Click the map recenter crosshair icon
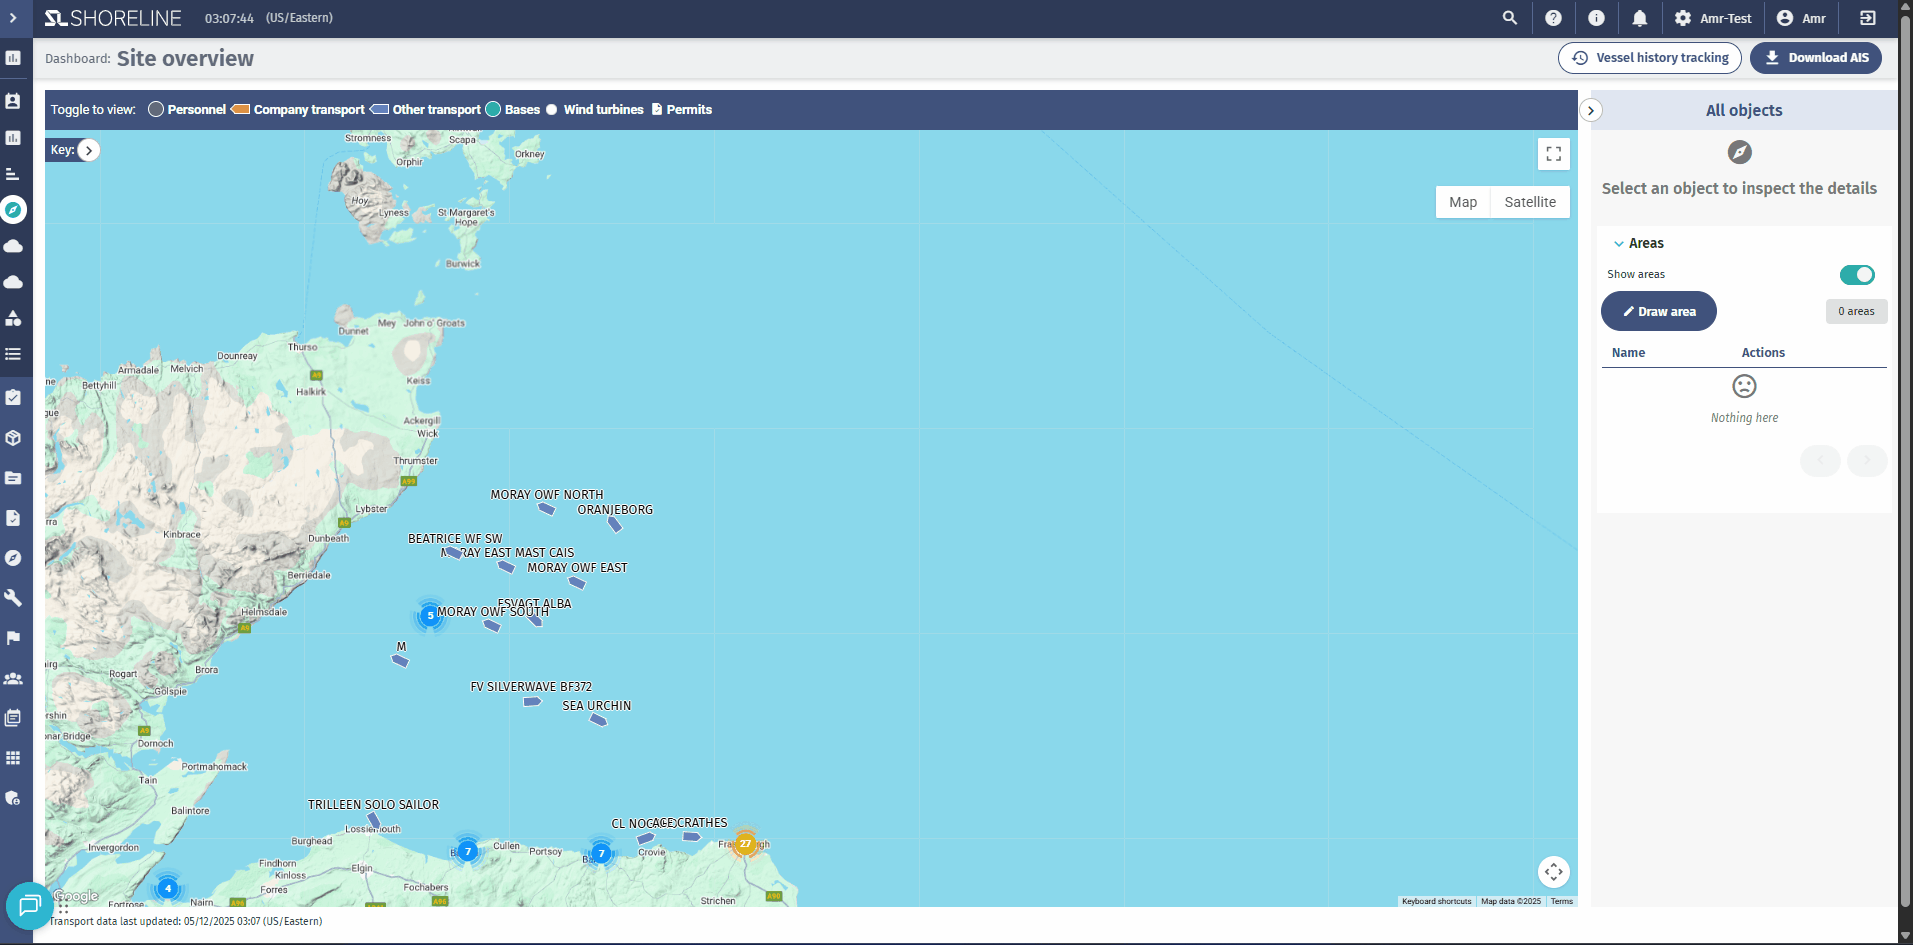This screenshot has width=1913, height=945. coord(1553,872)
